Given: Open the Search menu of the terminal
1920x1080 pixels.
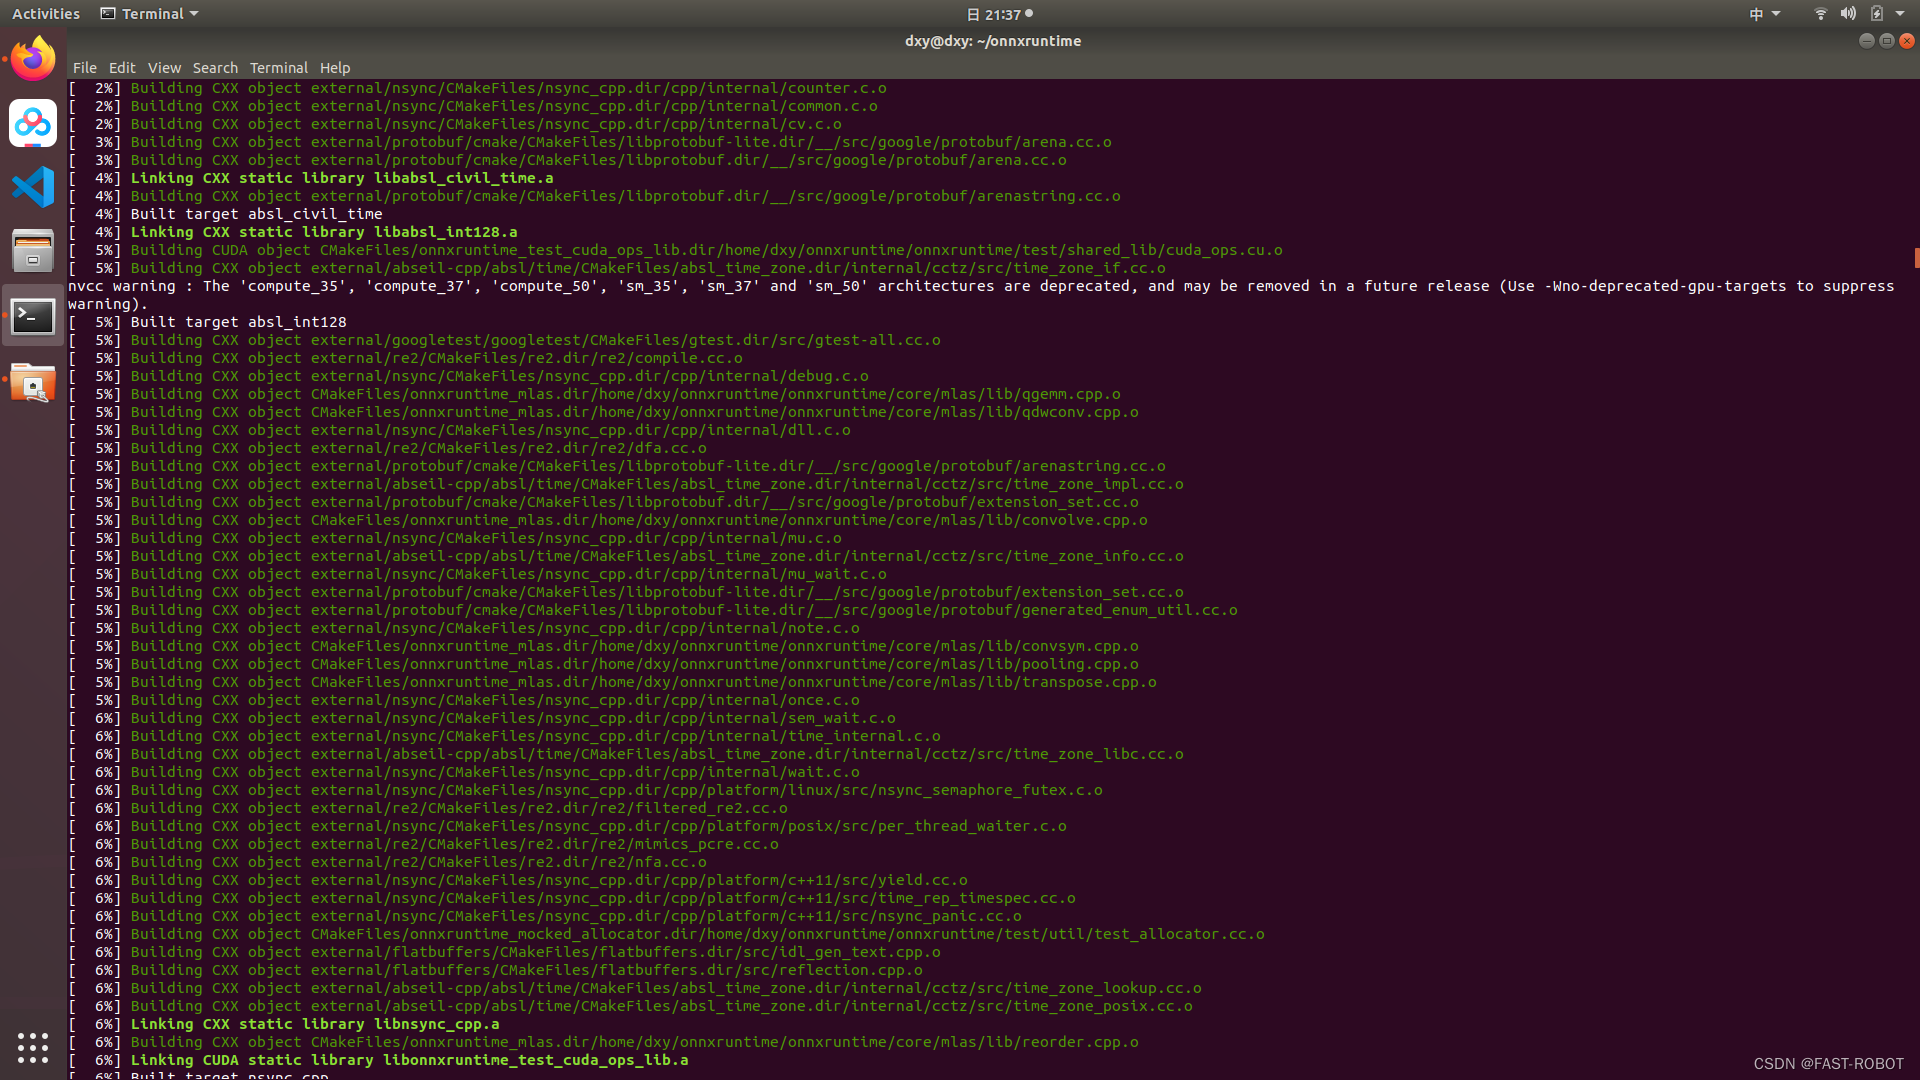Looking at the screenshot, I should click(x=215, y=67).
